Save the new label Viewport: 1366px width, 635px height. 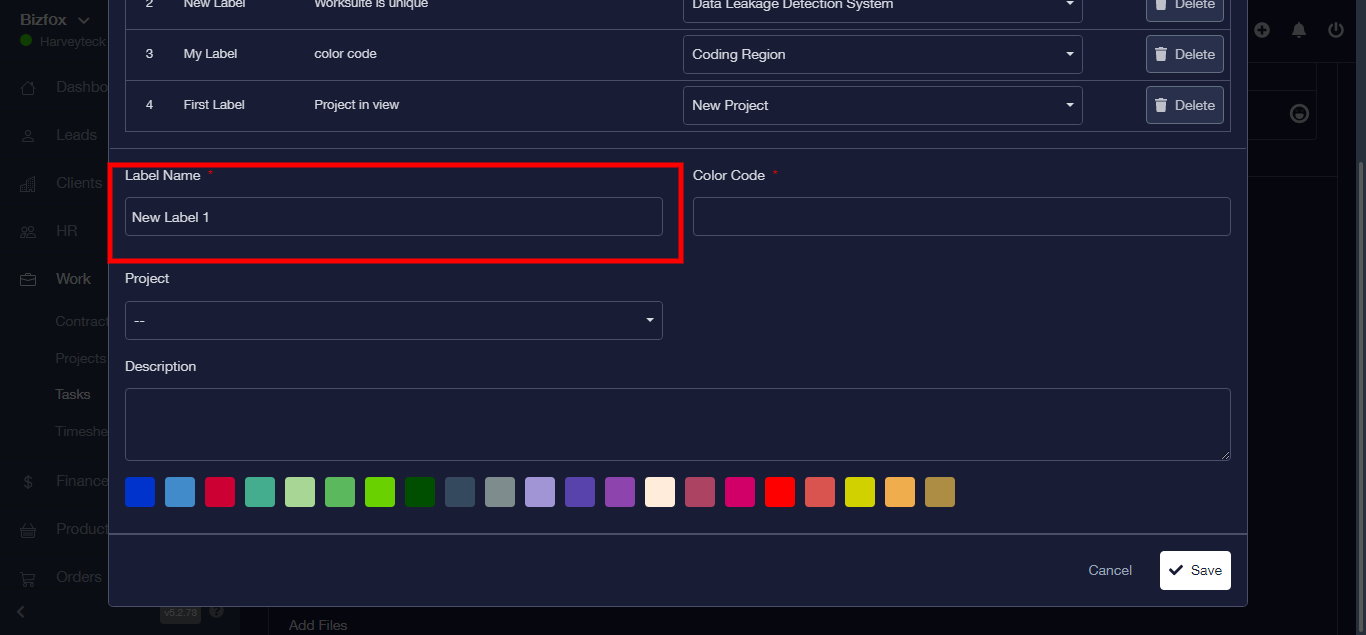click(x=1195, y=570)
